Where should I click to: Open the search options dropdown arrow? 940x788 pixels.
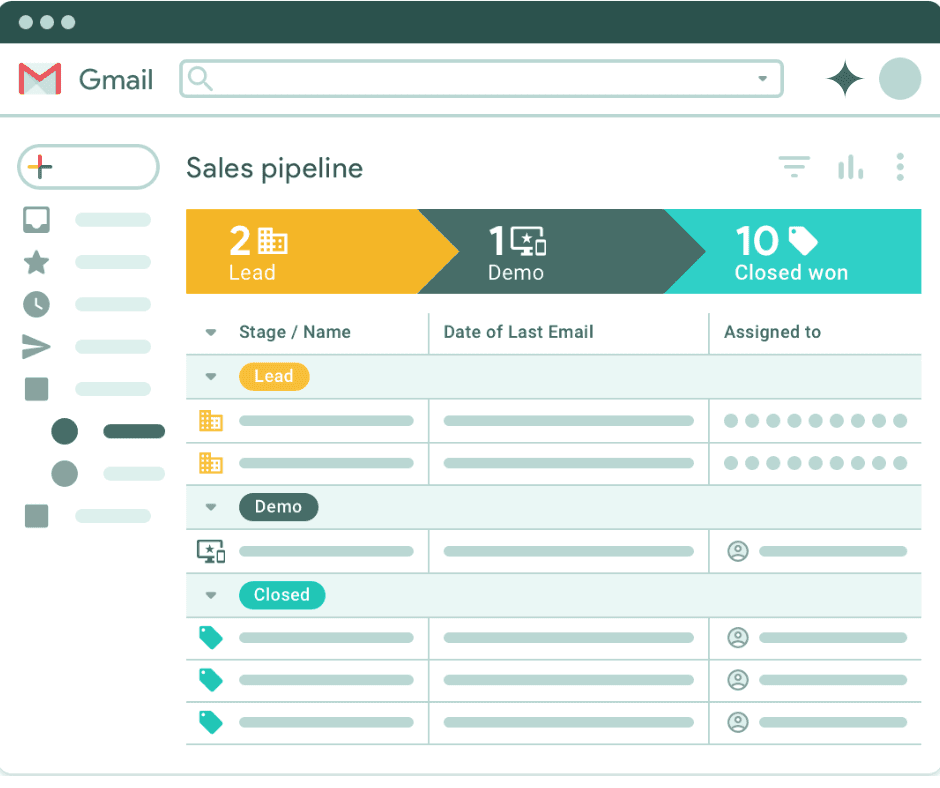coord(763,79)
